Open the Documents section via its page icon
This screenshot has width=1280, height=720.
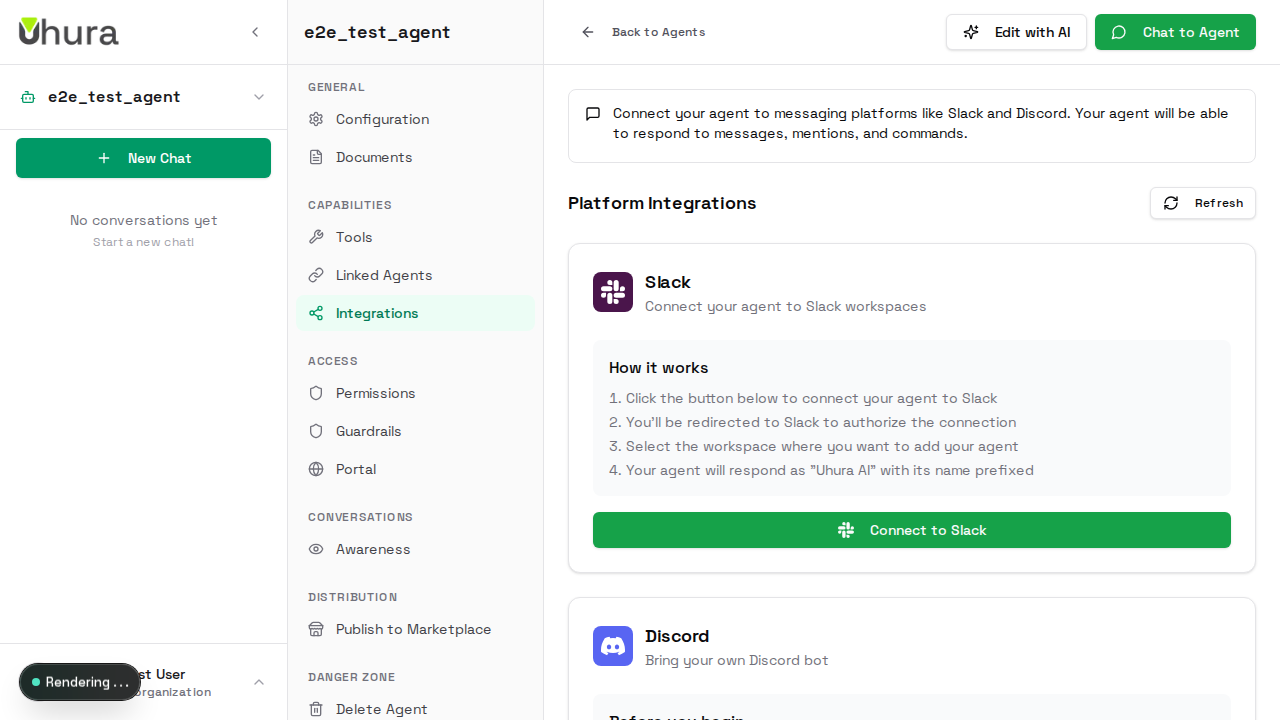click(315, 157)
